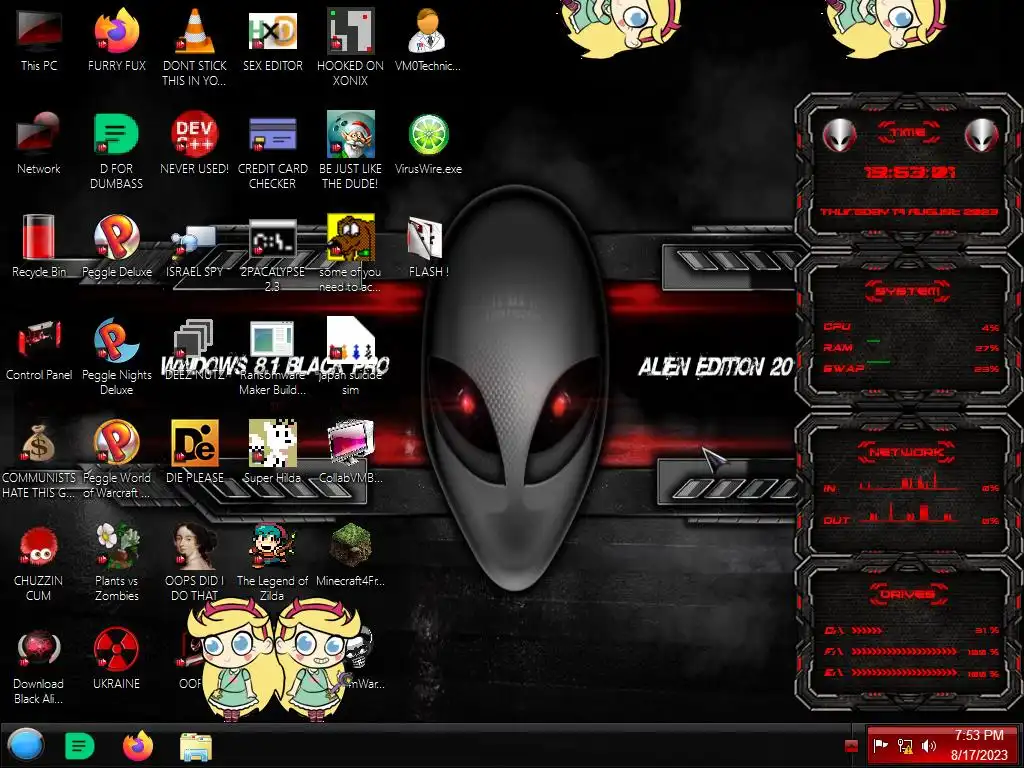Open the This PC desktop icon
The height and width of the screenshot is (768, 1024).
(39, 40)
